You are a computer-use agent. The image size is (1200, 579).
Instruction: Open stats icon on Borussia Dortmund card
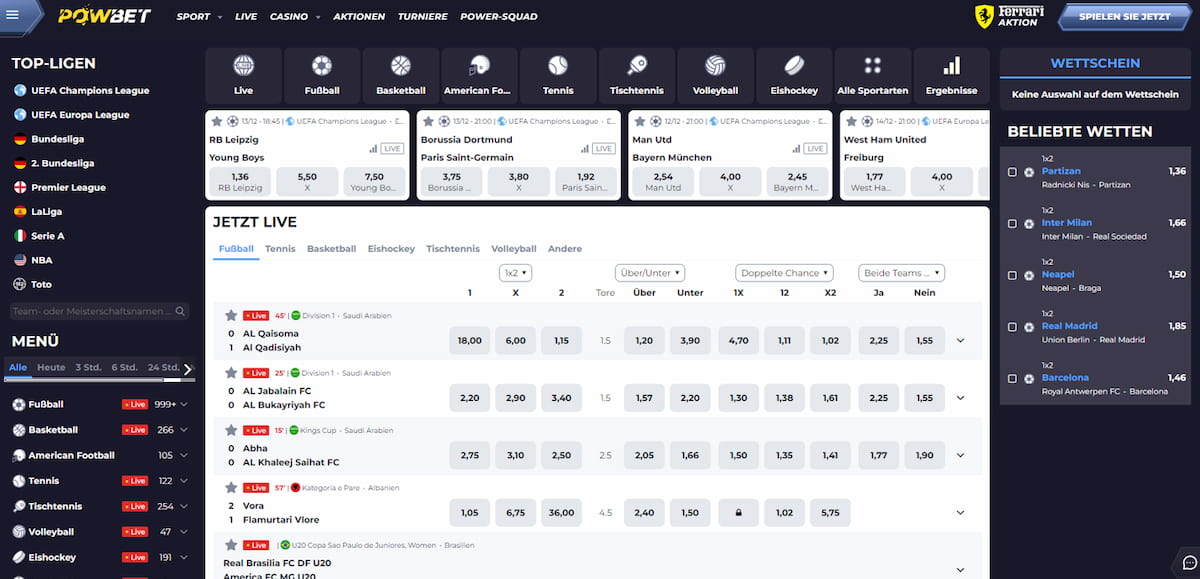[586, 148]
